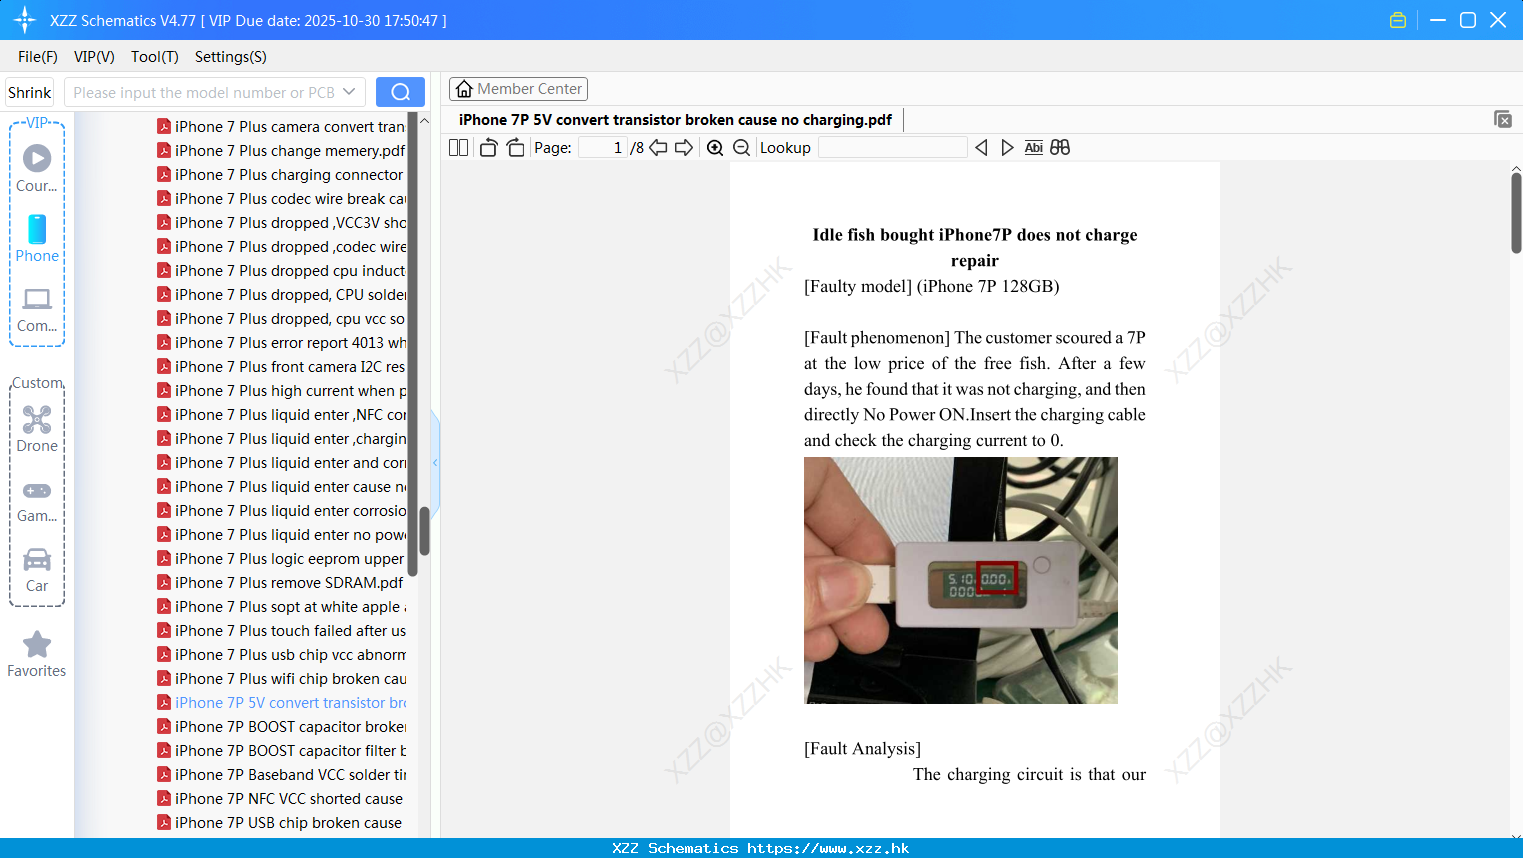
Task: Open iPhone 7 Plus charging connector file
Action: [x=281, y=174]
